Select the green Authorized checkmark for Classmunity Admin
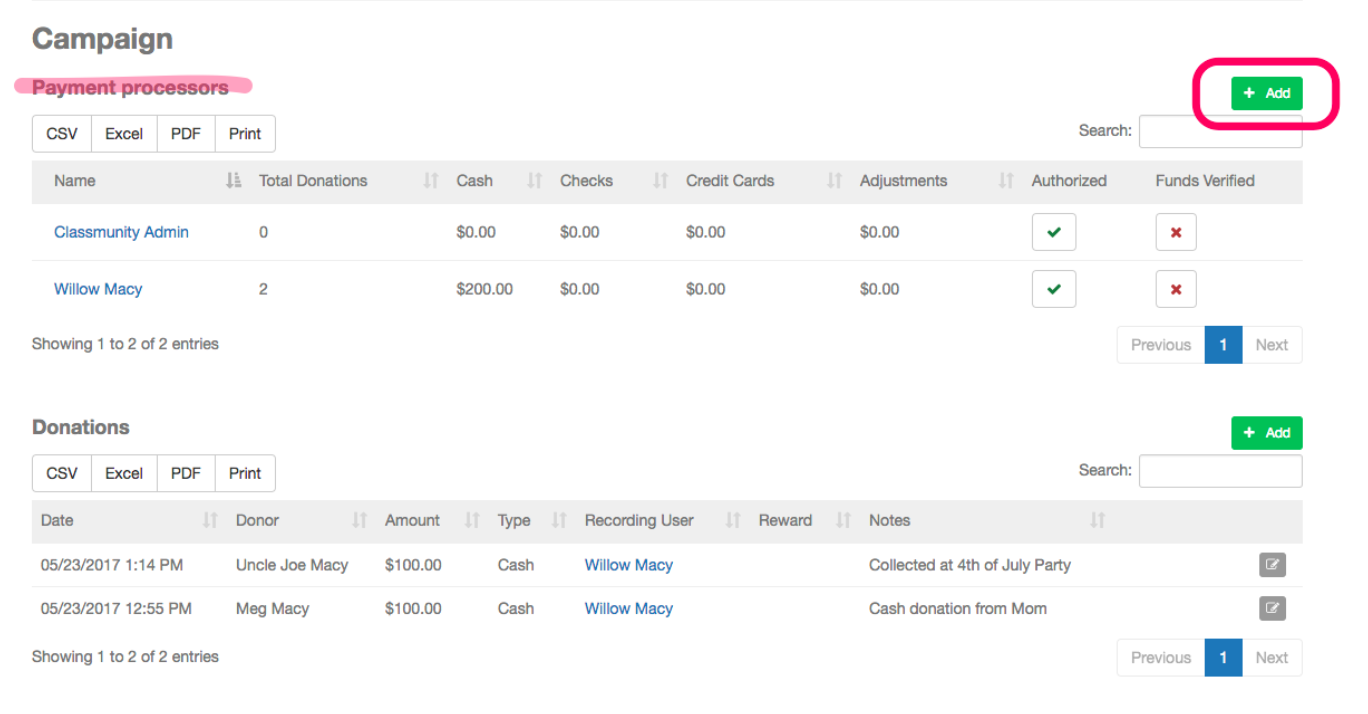The image size is (1368, 714). pos(1054,231)
